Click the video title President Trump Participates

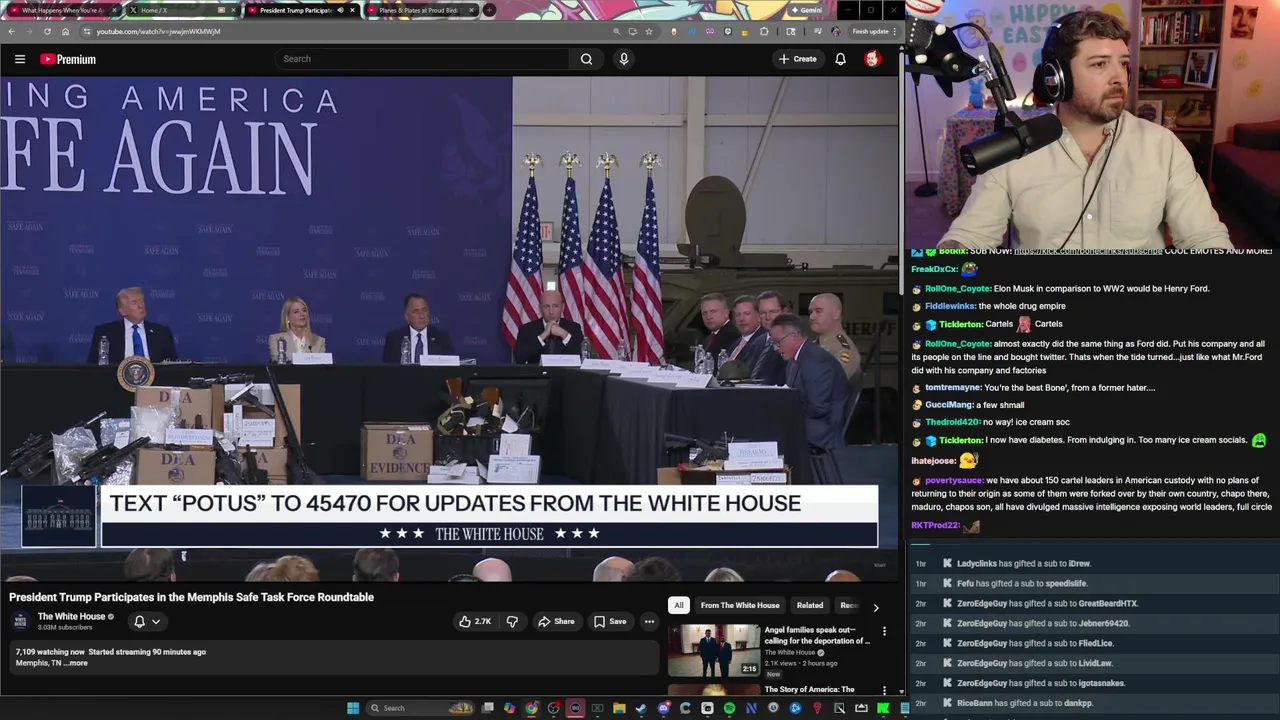click(191, 597)
